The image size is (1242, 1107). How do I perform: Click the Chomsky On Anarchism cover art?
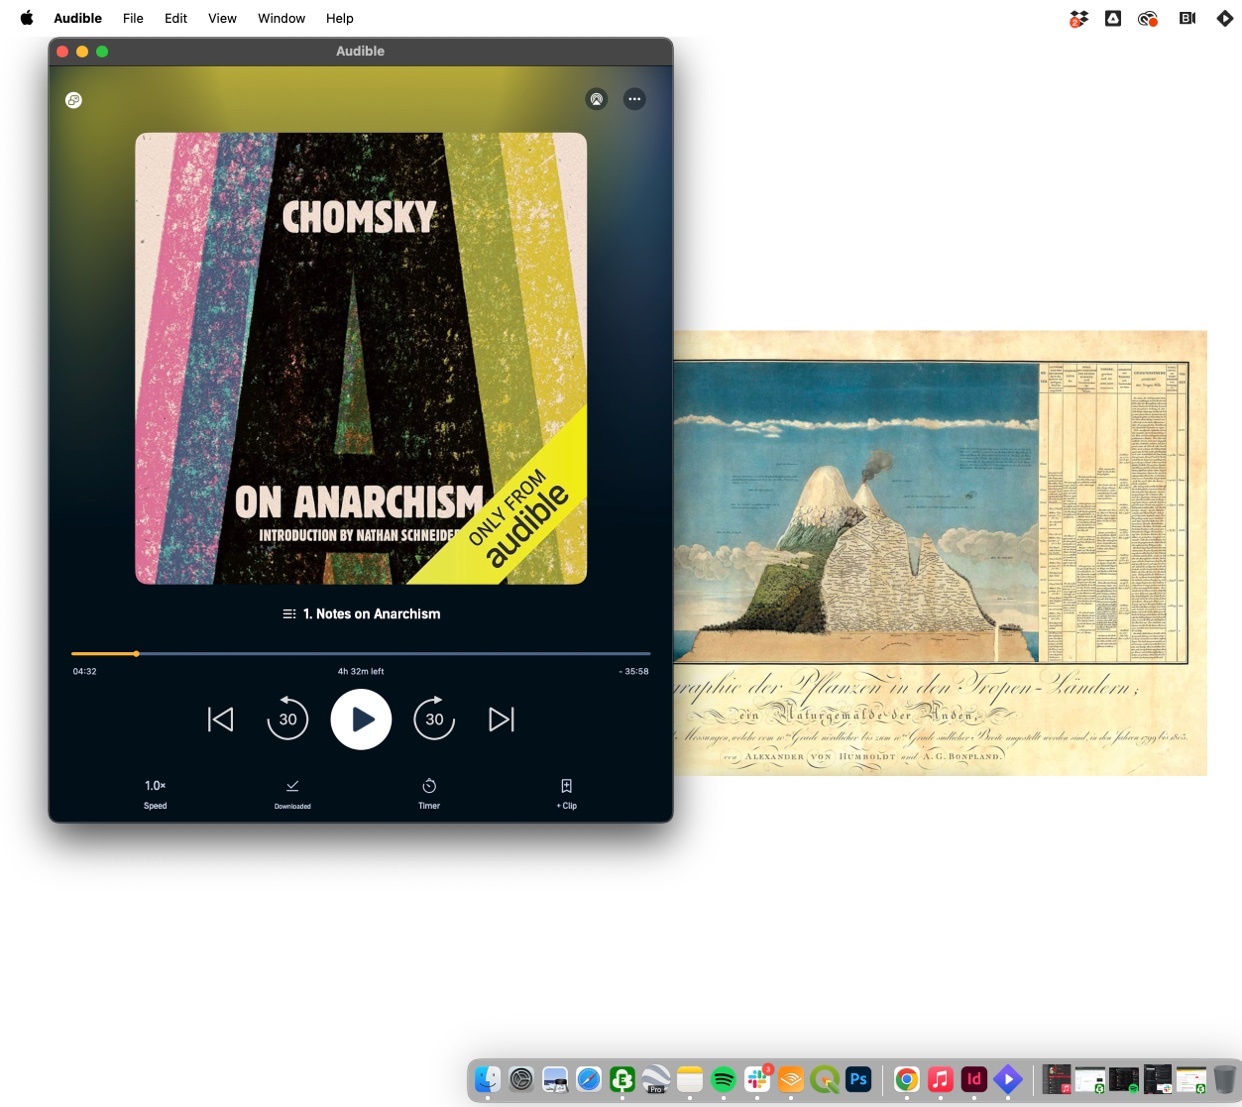(x=361, y=358)
